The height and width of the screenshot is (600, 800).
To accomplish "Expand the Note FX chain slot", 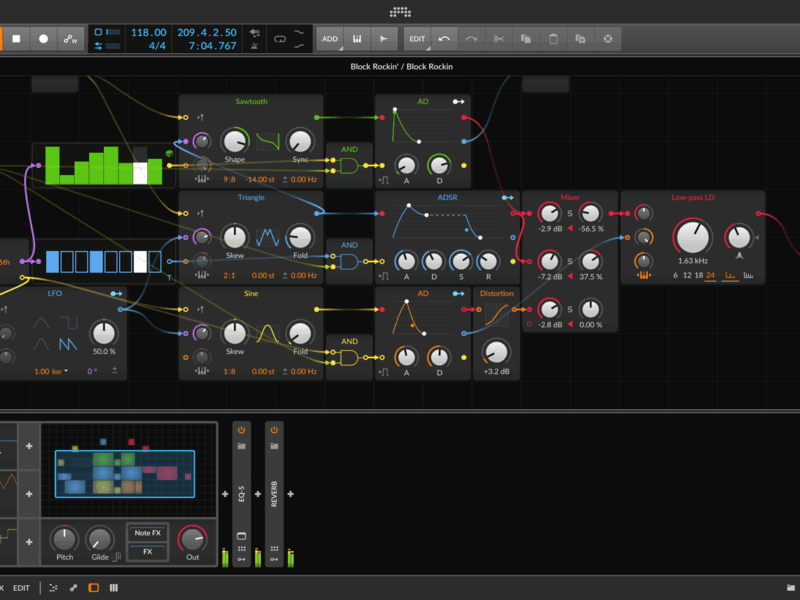I will pos(147,534).
